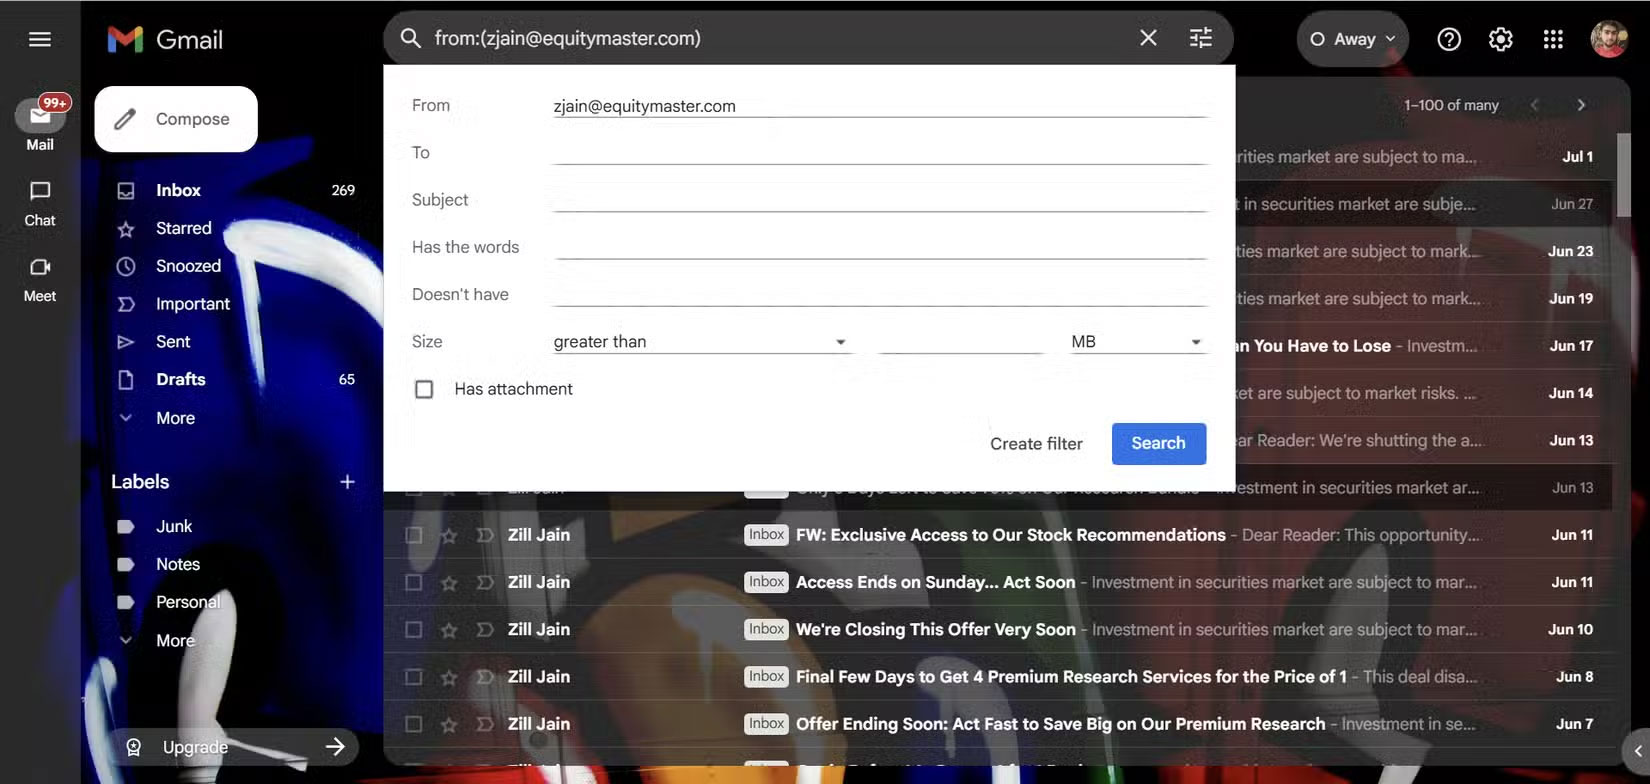Check the Has attachment box
1650x784 pixels.
click(x=424, y=389)
